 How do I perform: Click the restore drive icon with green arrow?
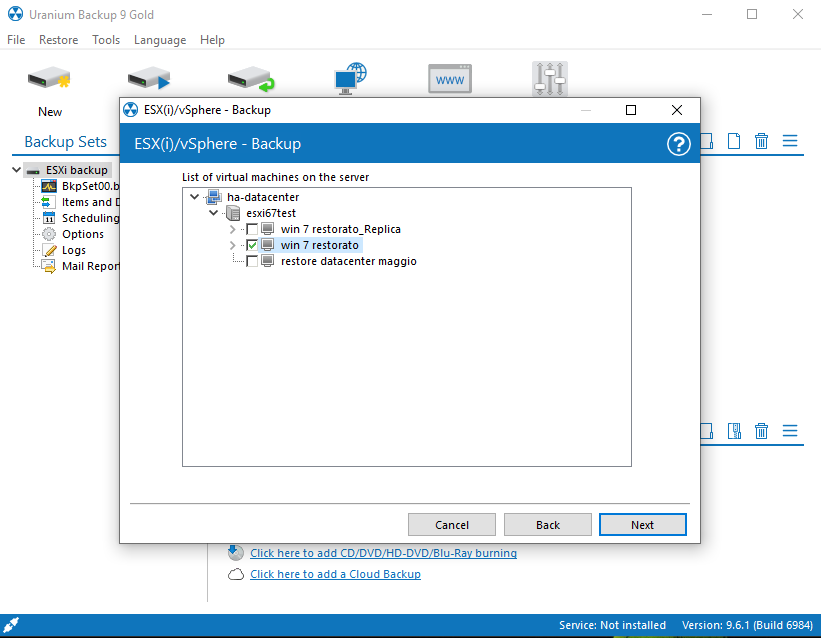251,79
